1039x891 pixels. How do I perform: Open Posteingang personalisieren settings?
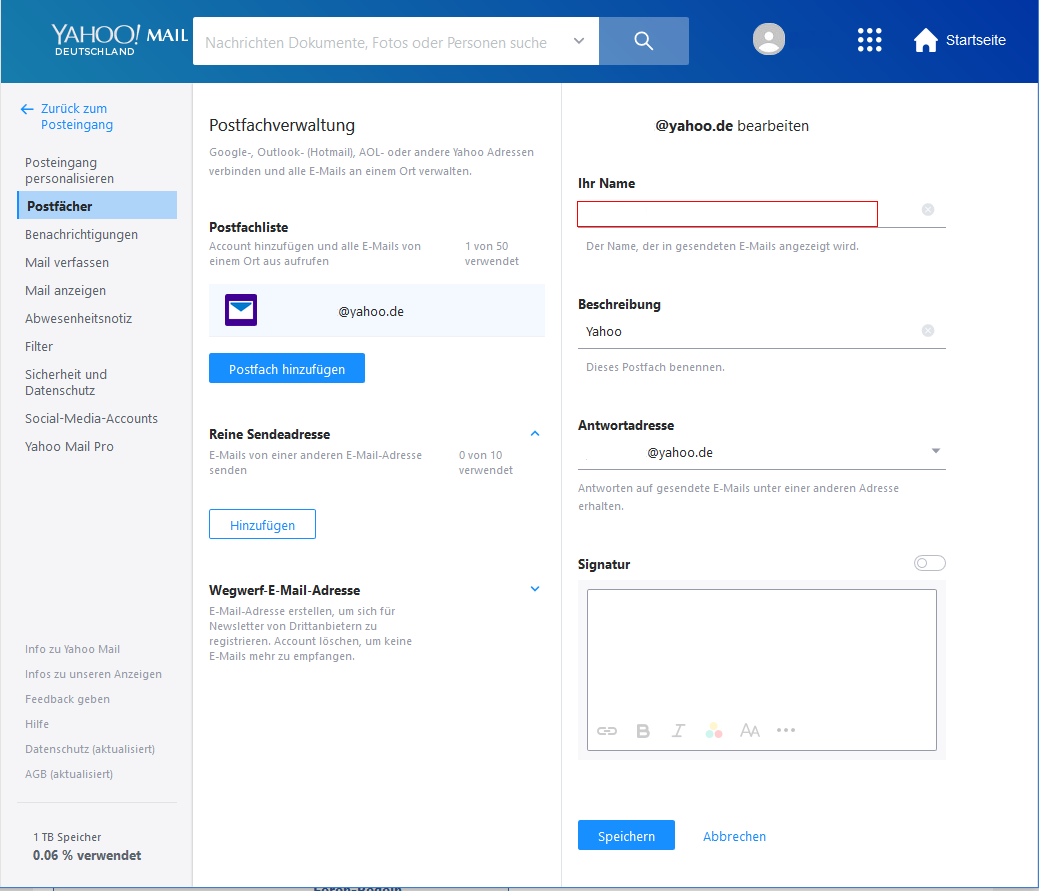70,170
